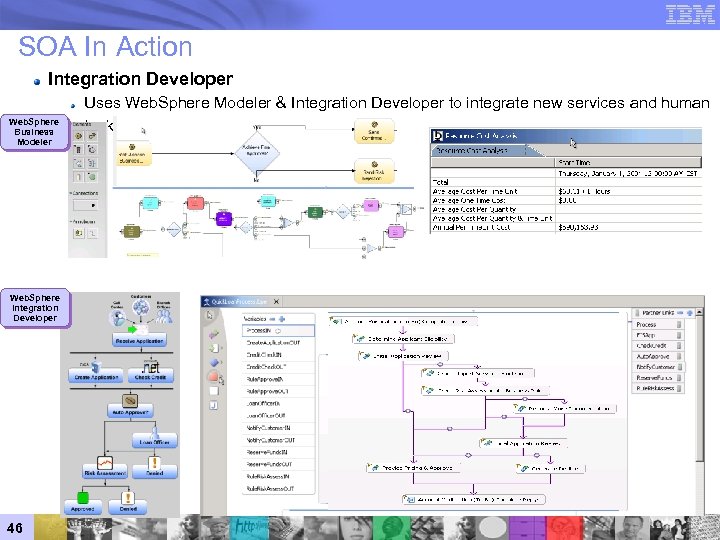Select the NotifyCustomerIN variable
The image size is (720, 540).
[x=278, y=428]
